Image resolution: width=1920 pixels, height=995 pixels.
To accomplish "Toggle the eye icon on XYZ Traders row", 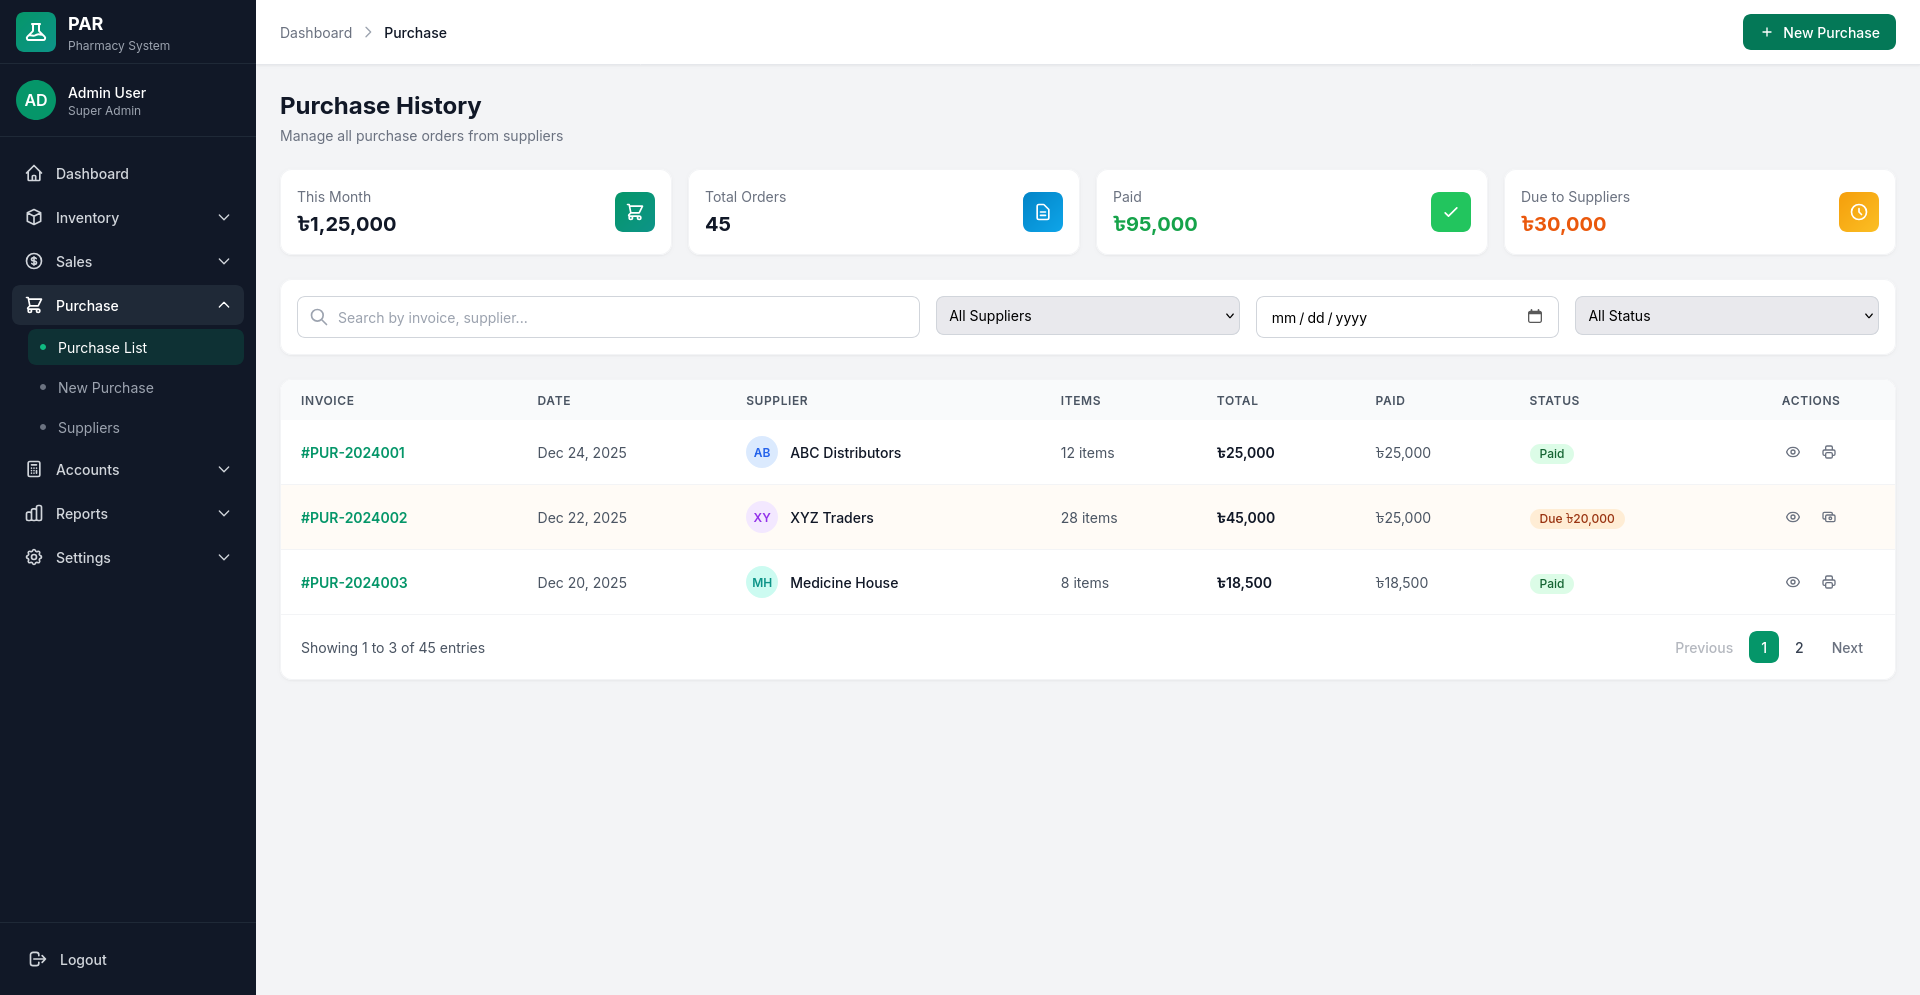I will [x=1792, y=517].
